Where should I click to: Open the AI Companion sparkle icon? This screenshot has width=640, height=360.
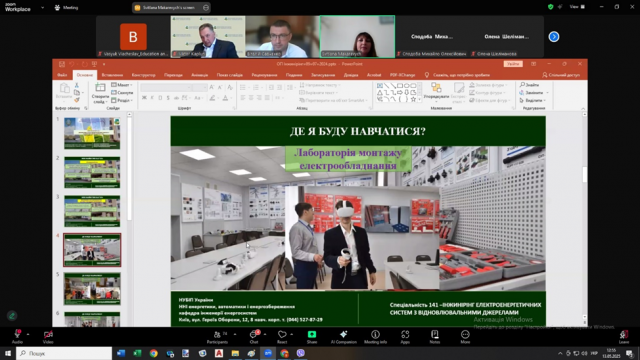[x=343, y=335]
